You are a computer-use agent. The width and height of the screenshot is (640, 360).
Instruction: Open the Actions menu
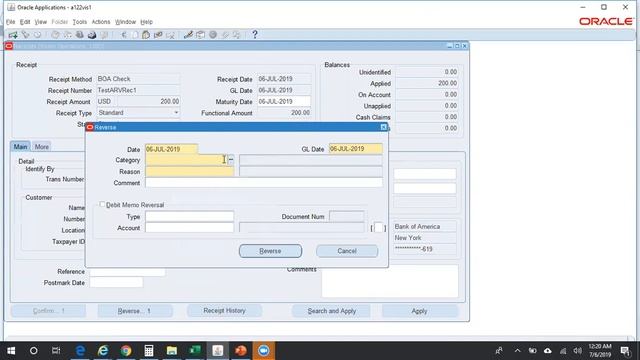pos(101,22)
